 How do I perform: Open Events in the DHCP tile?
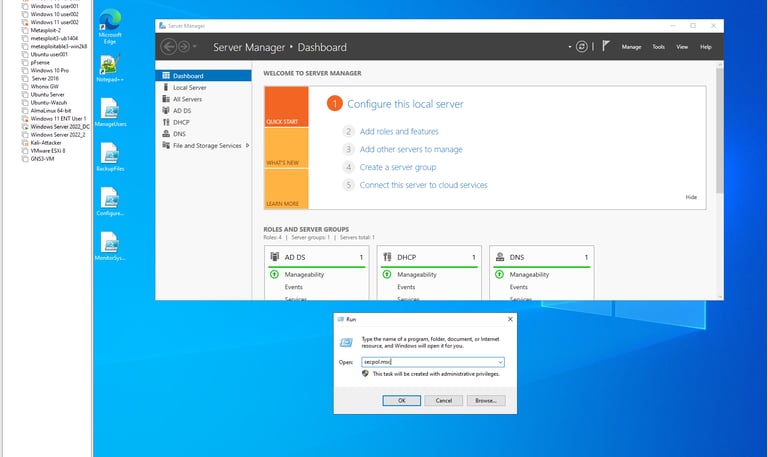pos(406,287)
